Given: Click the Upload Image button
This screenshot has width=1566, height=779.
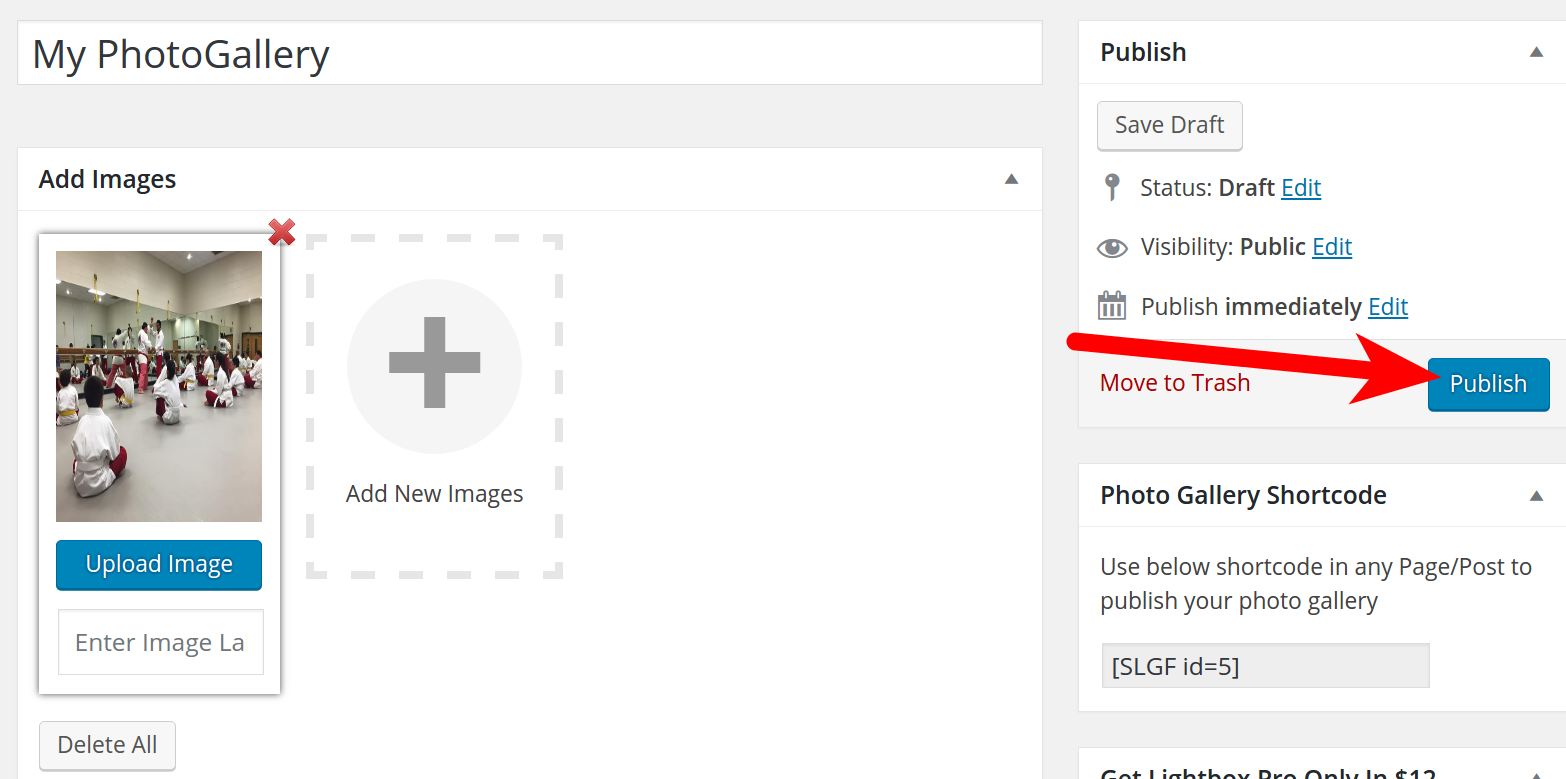Looking at the screenshot, I should (159, 565).
